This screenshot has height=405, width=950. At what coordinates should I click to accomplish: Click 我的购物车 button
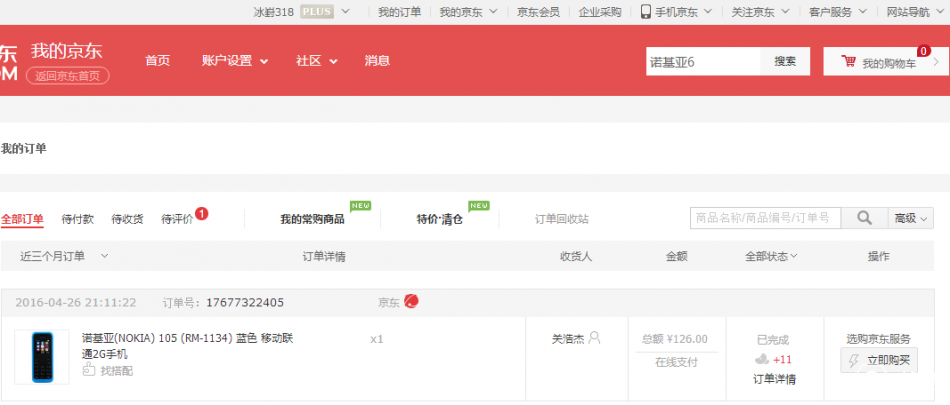point(886,61)
